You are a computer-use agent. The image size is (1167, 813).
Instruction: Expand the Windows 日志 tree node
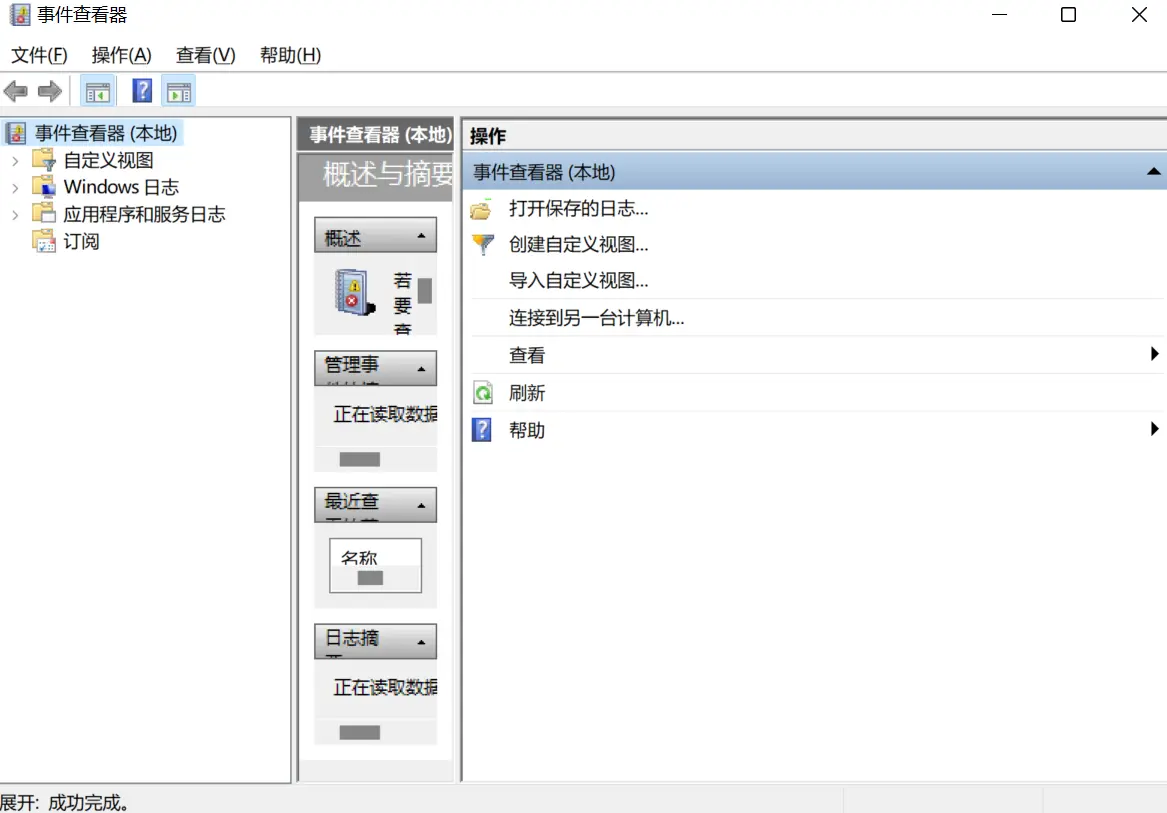click(x=15, y=188)
